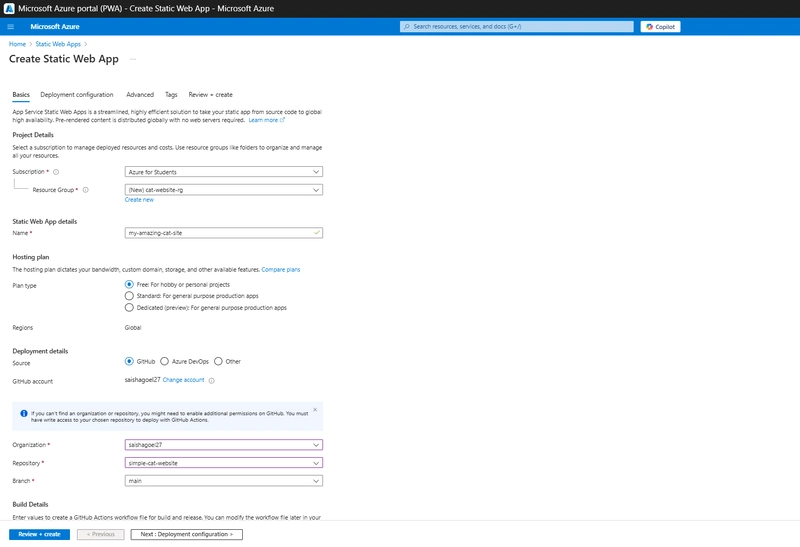Choose Azure DevOps as deployment source

point(164,361)
